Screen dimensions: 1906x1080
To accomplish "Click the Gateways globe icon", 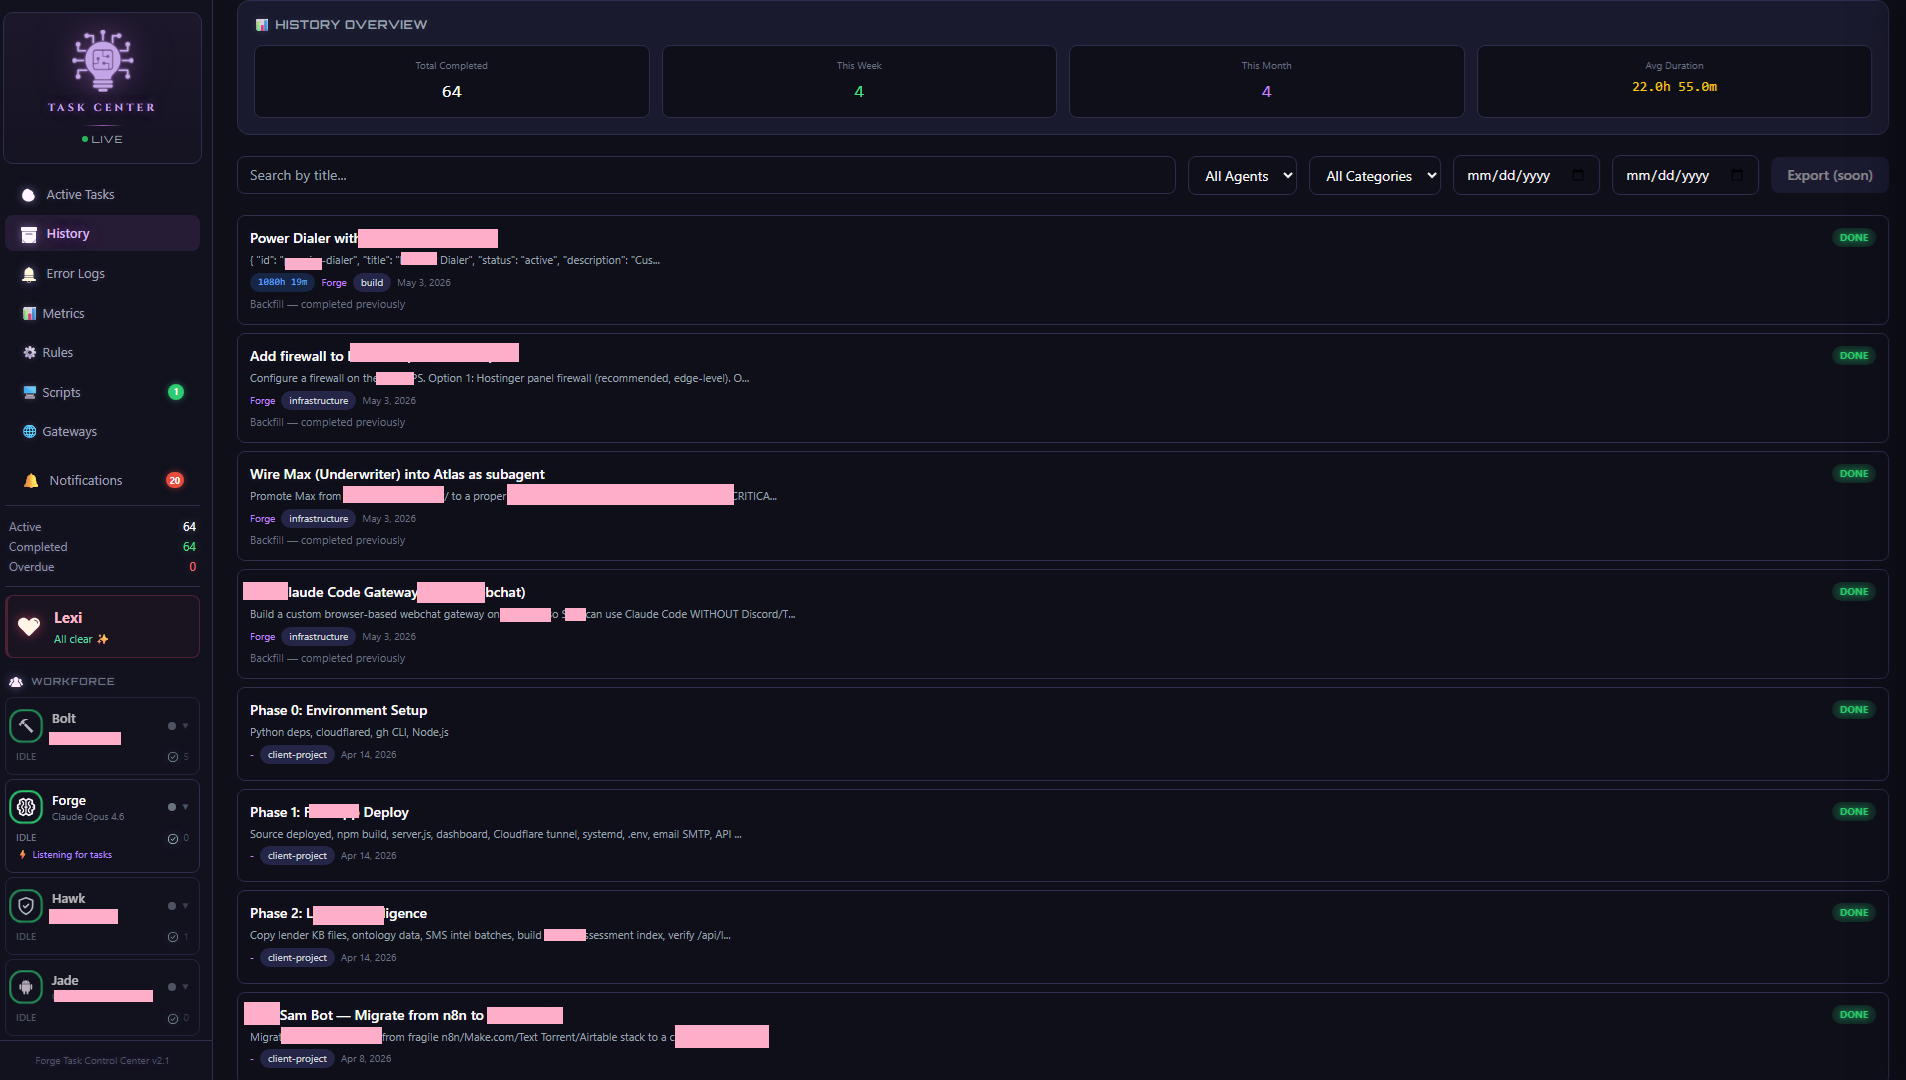I will coord(29,431).
